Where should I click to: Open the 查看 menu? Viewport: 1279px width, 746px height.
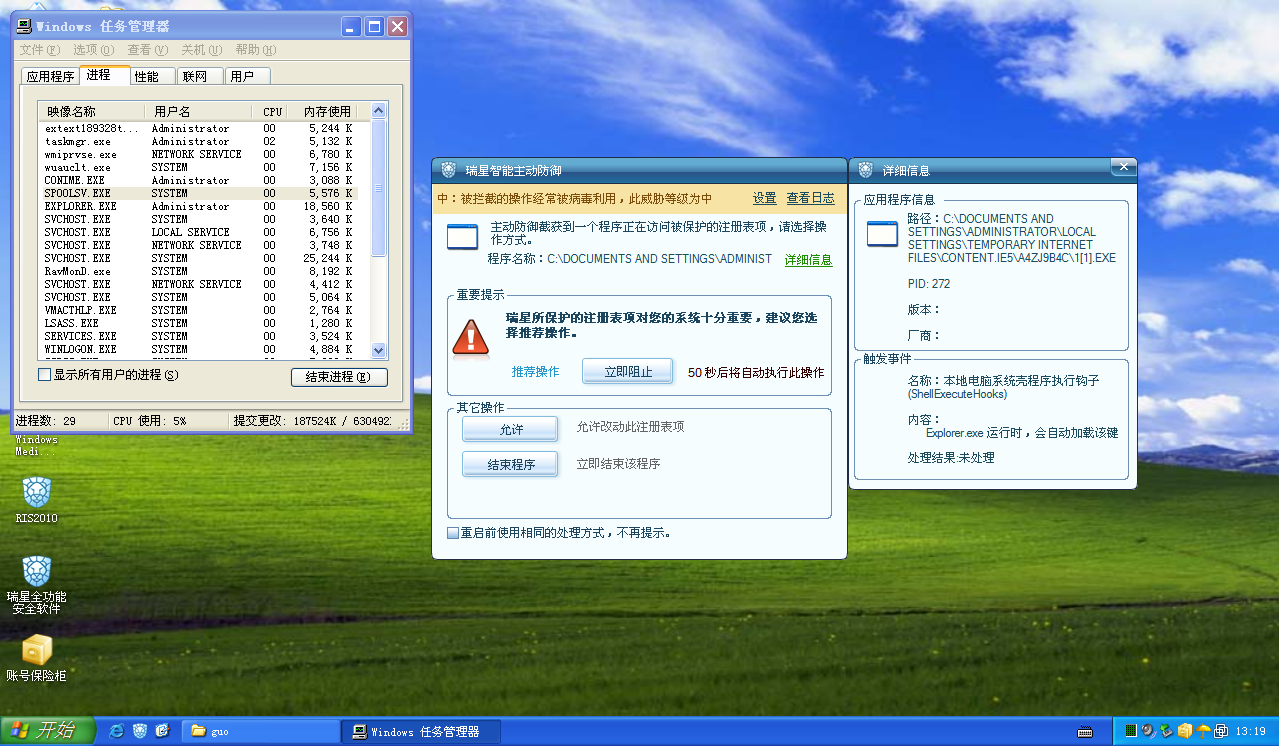148,50
